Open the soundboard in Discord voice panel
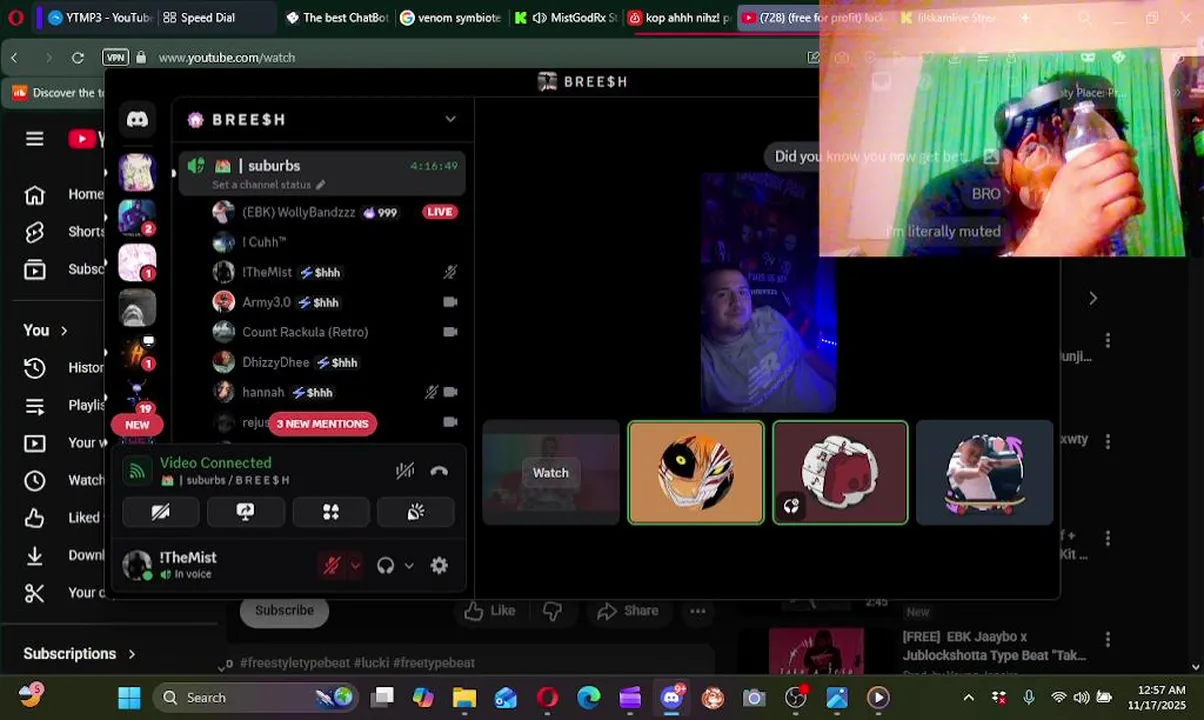Screen dimensions: 1204x720 [416, 512]
